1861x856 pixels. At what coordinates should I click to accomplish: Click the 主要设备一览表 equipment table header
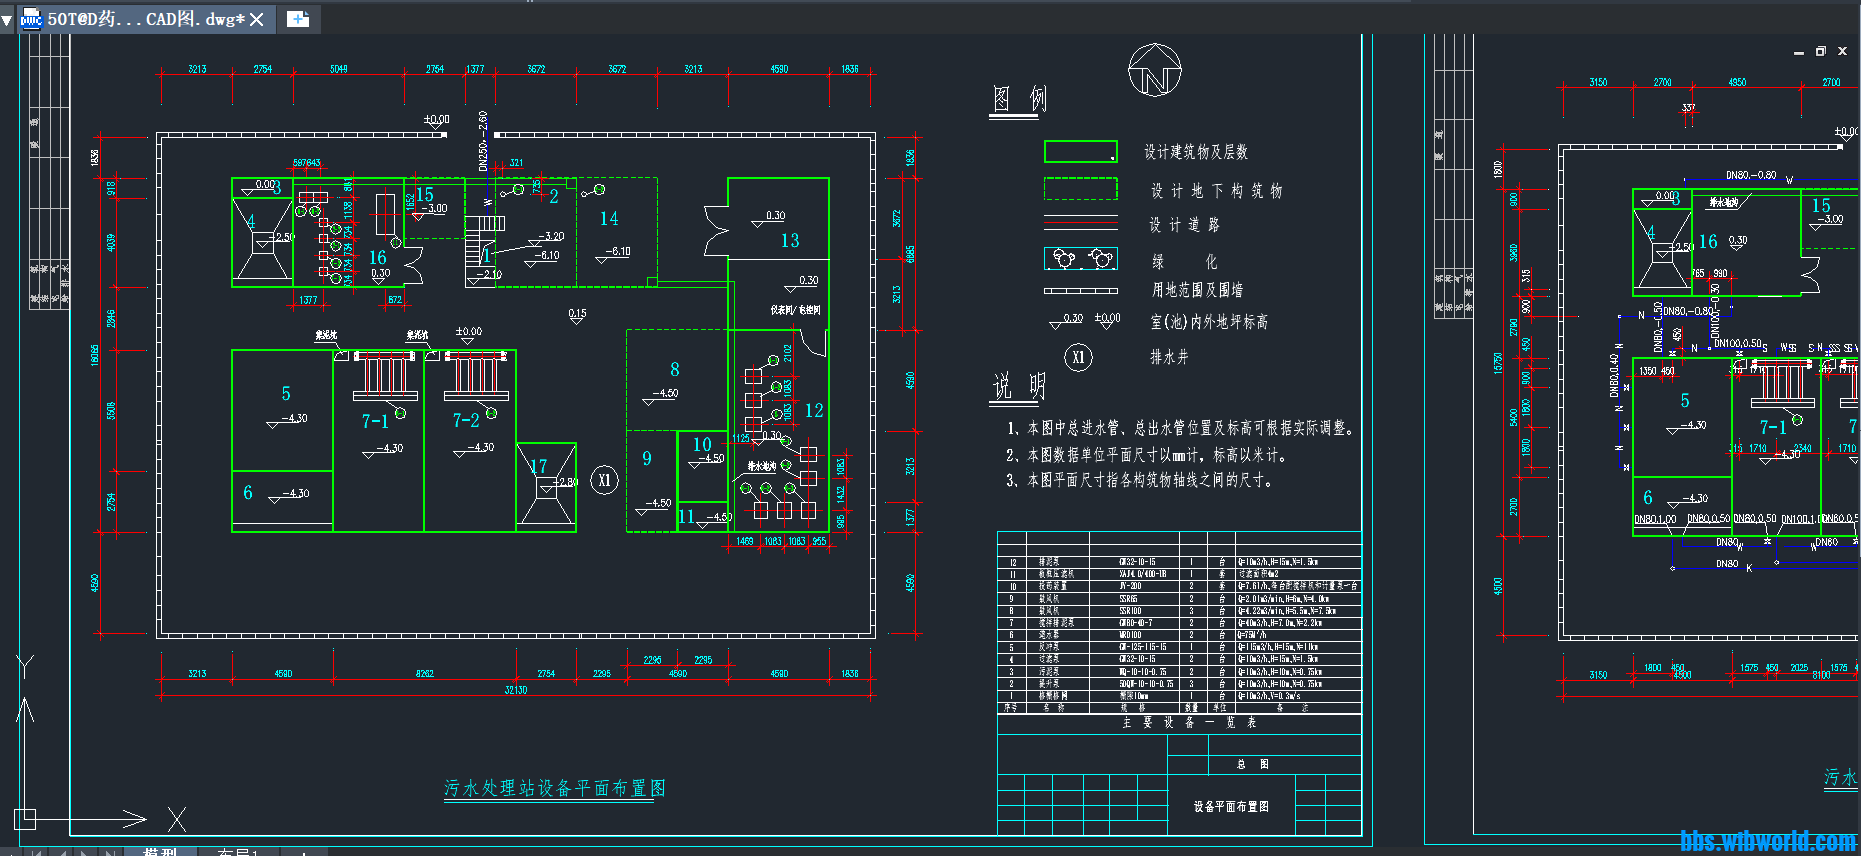(x=1188, y=722)
